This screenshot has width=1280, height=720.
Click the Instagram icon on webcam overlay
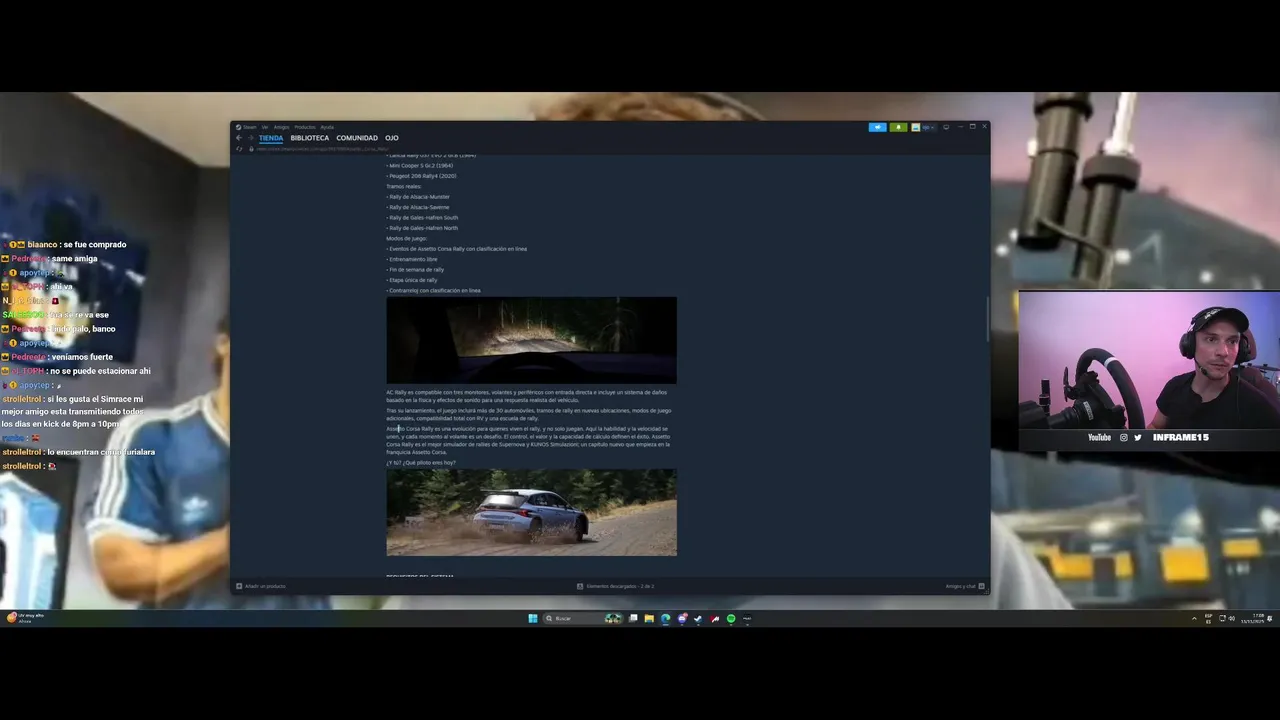pyautogui.click(x=1123, y=437)
